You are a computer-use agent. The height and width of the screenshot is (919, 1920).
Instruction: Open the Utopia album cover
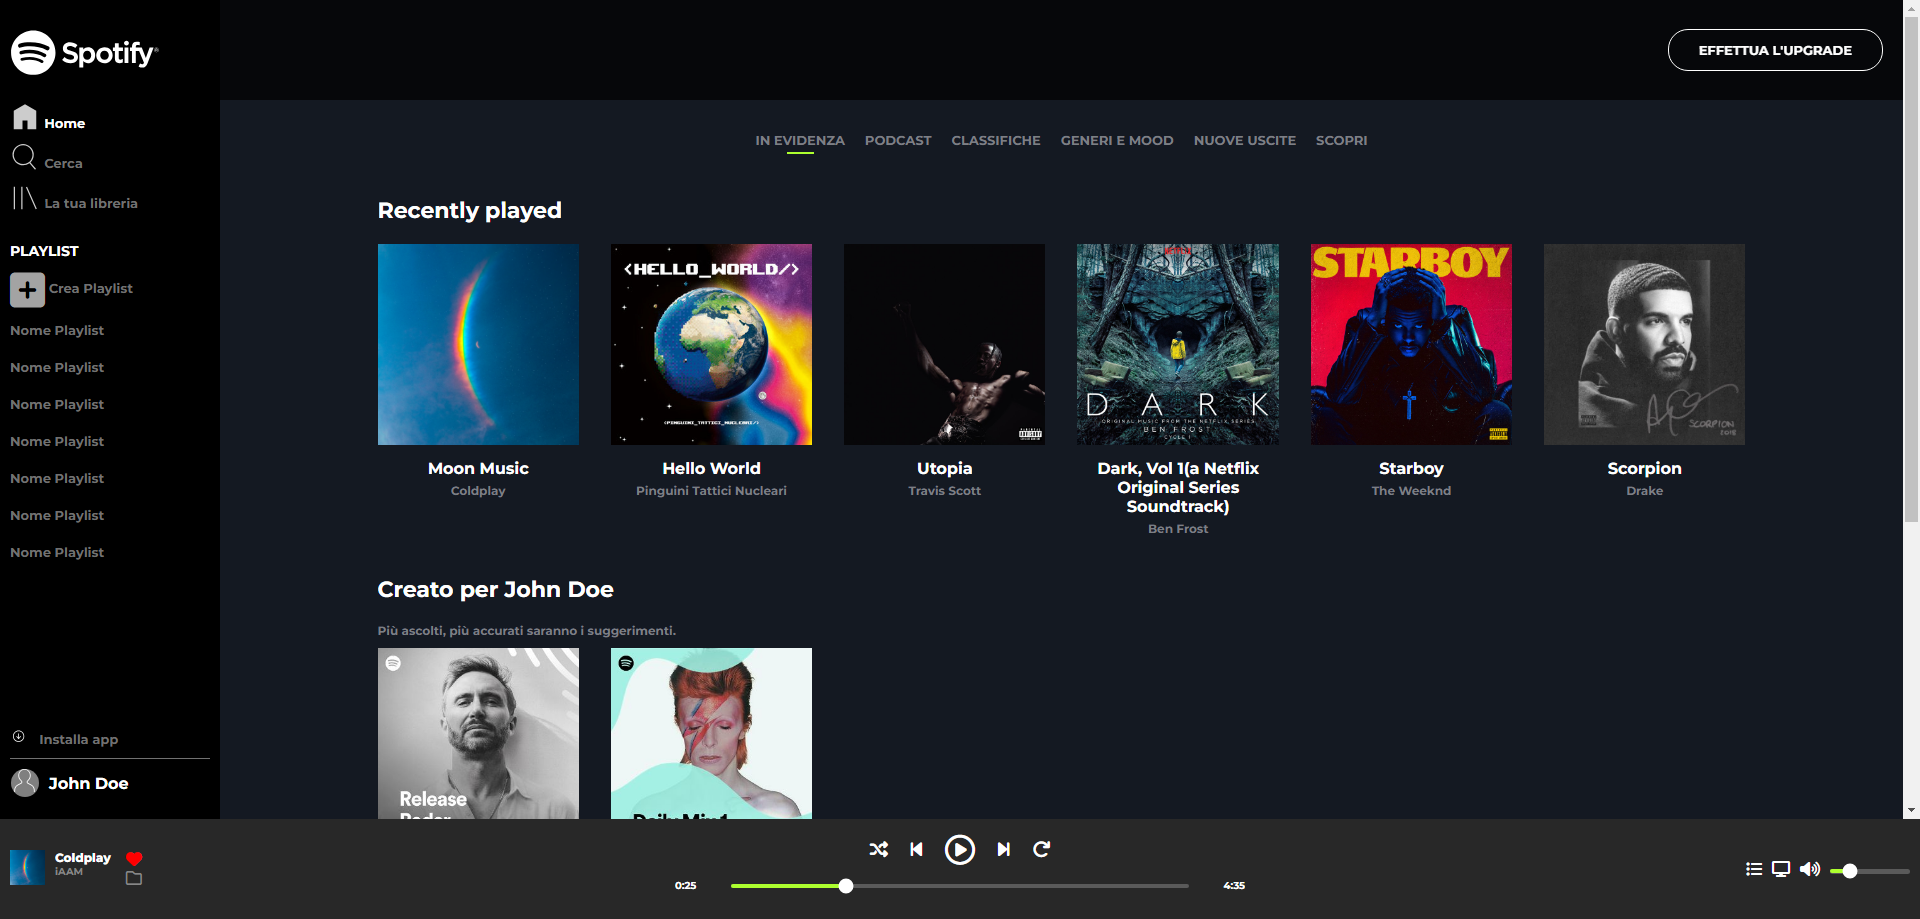point(944,344)
